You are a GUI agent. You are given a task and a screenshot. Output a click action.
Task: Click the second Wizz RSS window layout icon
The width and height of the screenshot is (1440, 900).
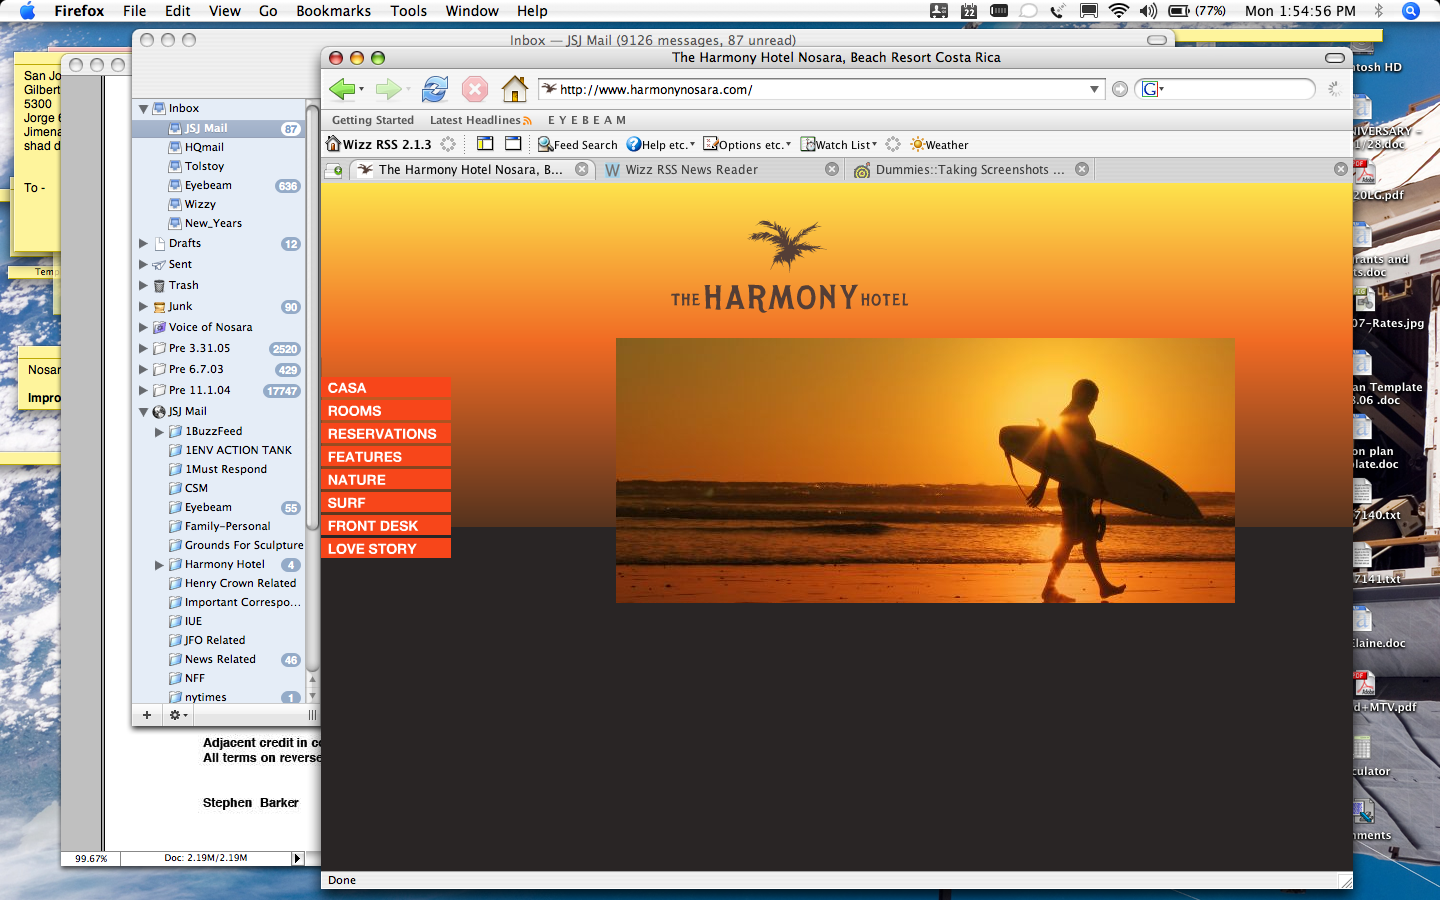513,144
